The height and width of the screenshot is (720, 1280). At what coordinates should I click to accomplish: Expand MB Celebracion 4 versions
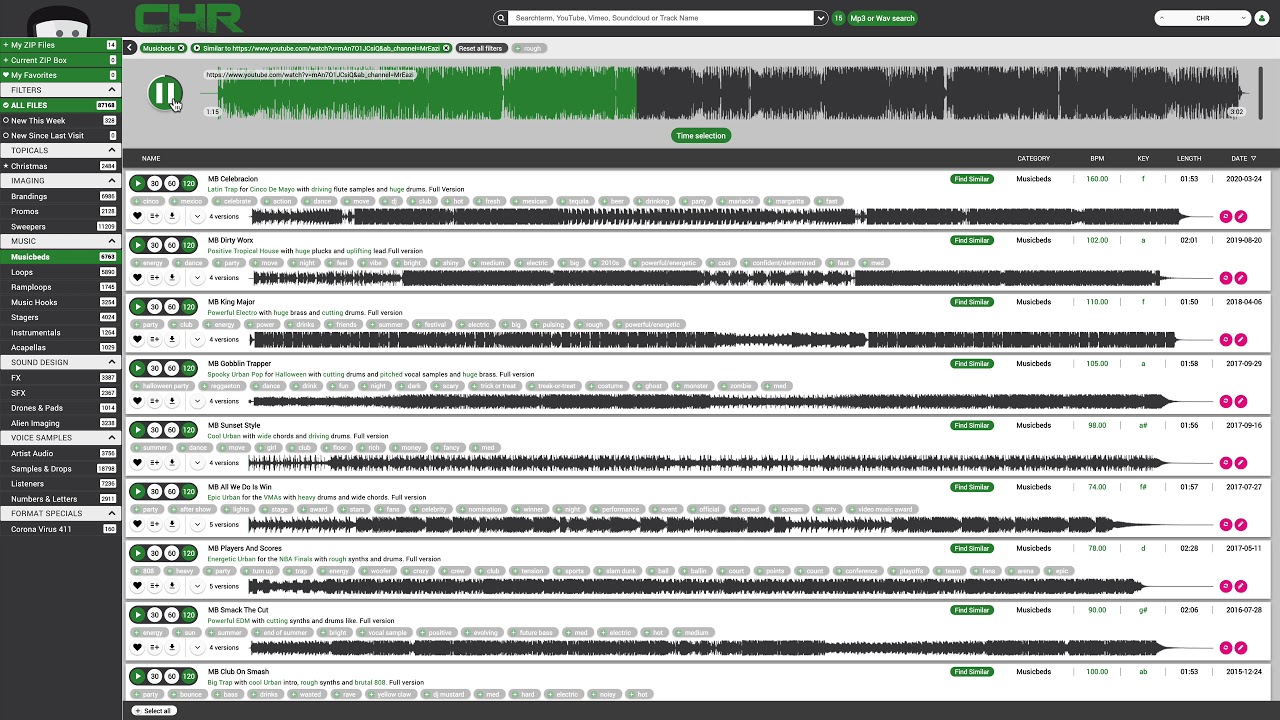197,216
